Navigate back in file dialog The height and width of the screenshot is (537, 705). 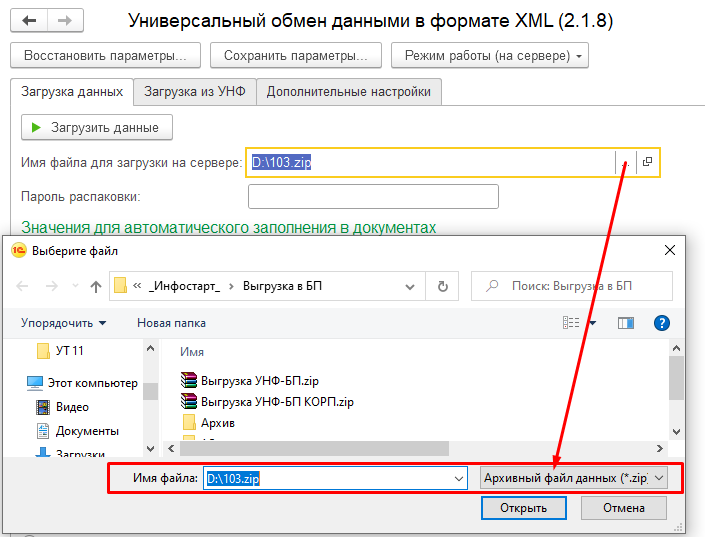[22, 286]
